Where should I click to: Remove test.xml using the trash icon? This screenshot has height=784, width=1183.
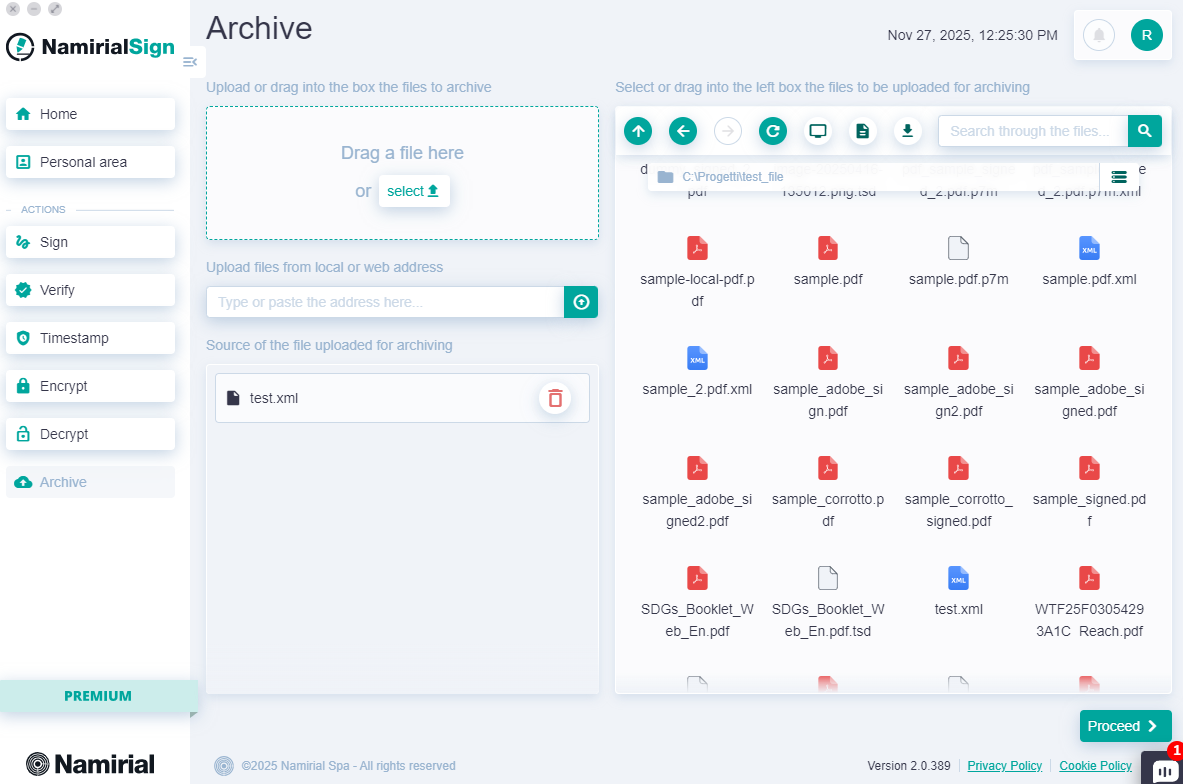(555, 397)
